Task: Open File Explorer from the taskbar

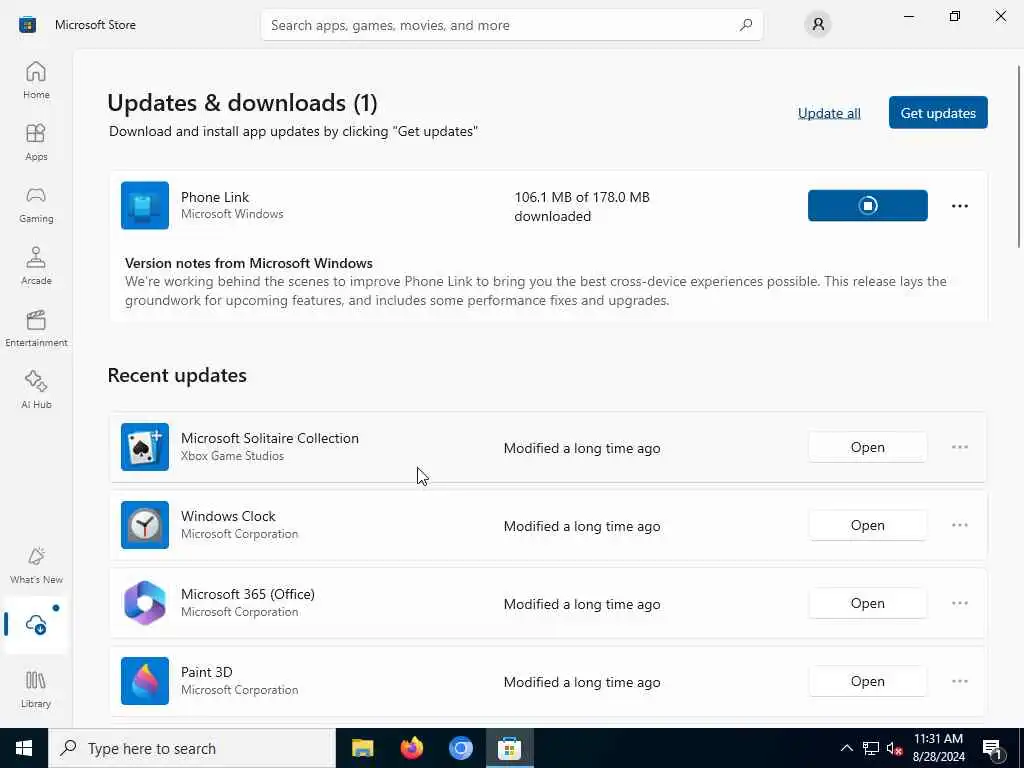Action: (x=362, y=748)
